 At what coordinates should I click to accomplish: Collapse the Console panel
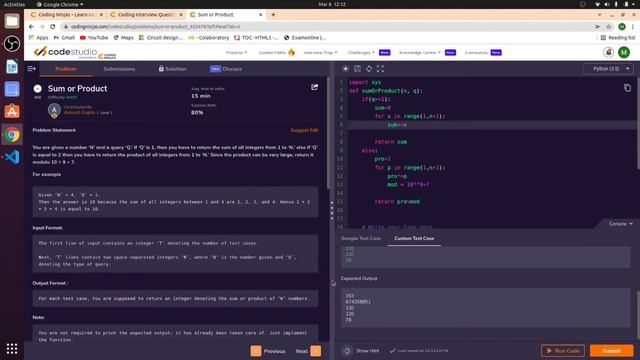(x=620, y=224)
